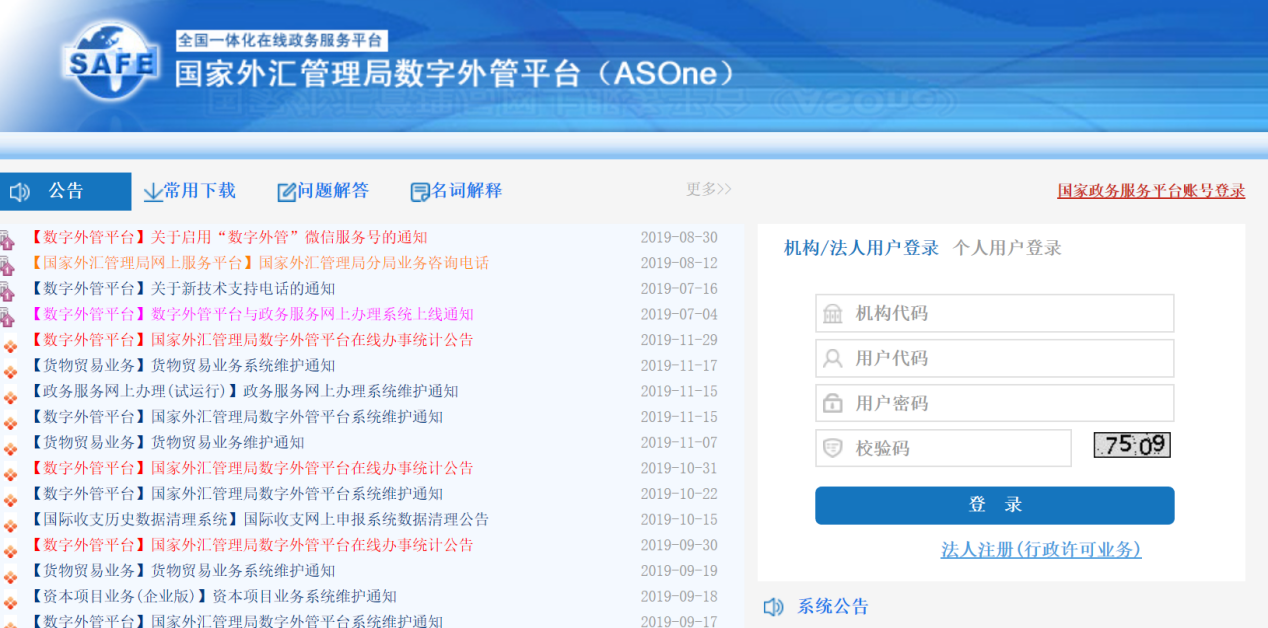Click the 登录 button
Viewport: 1268px width, 628px height.
click(995, 505)
